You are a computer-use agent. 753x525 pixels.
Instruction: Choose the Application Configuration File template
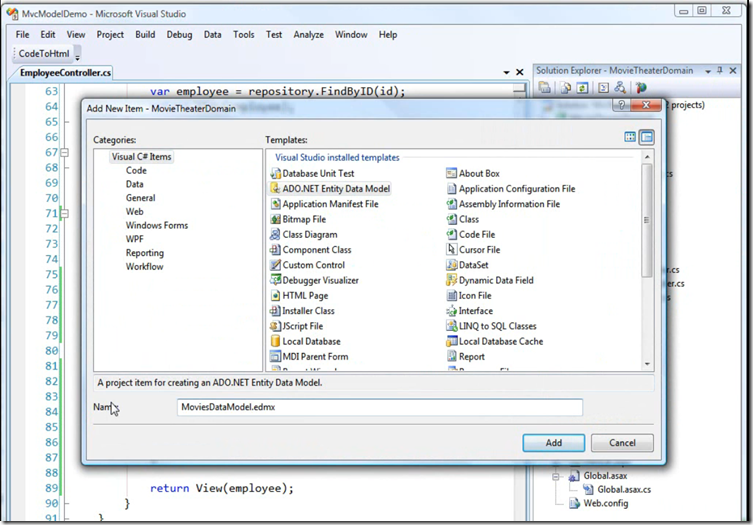coord(510,189)
